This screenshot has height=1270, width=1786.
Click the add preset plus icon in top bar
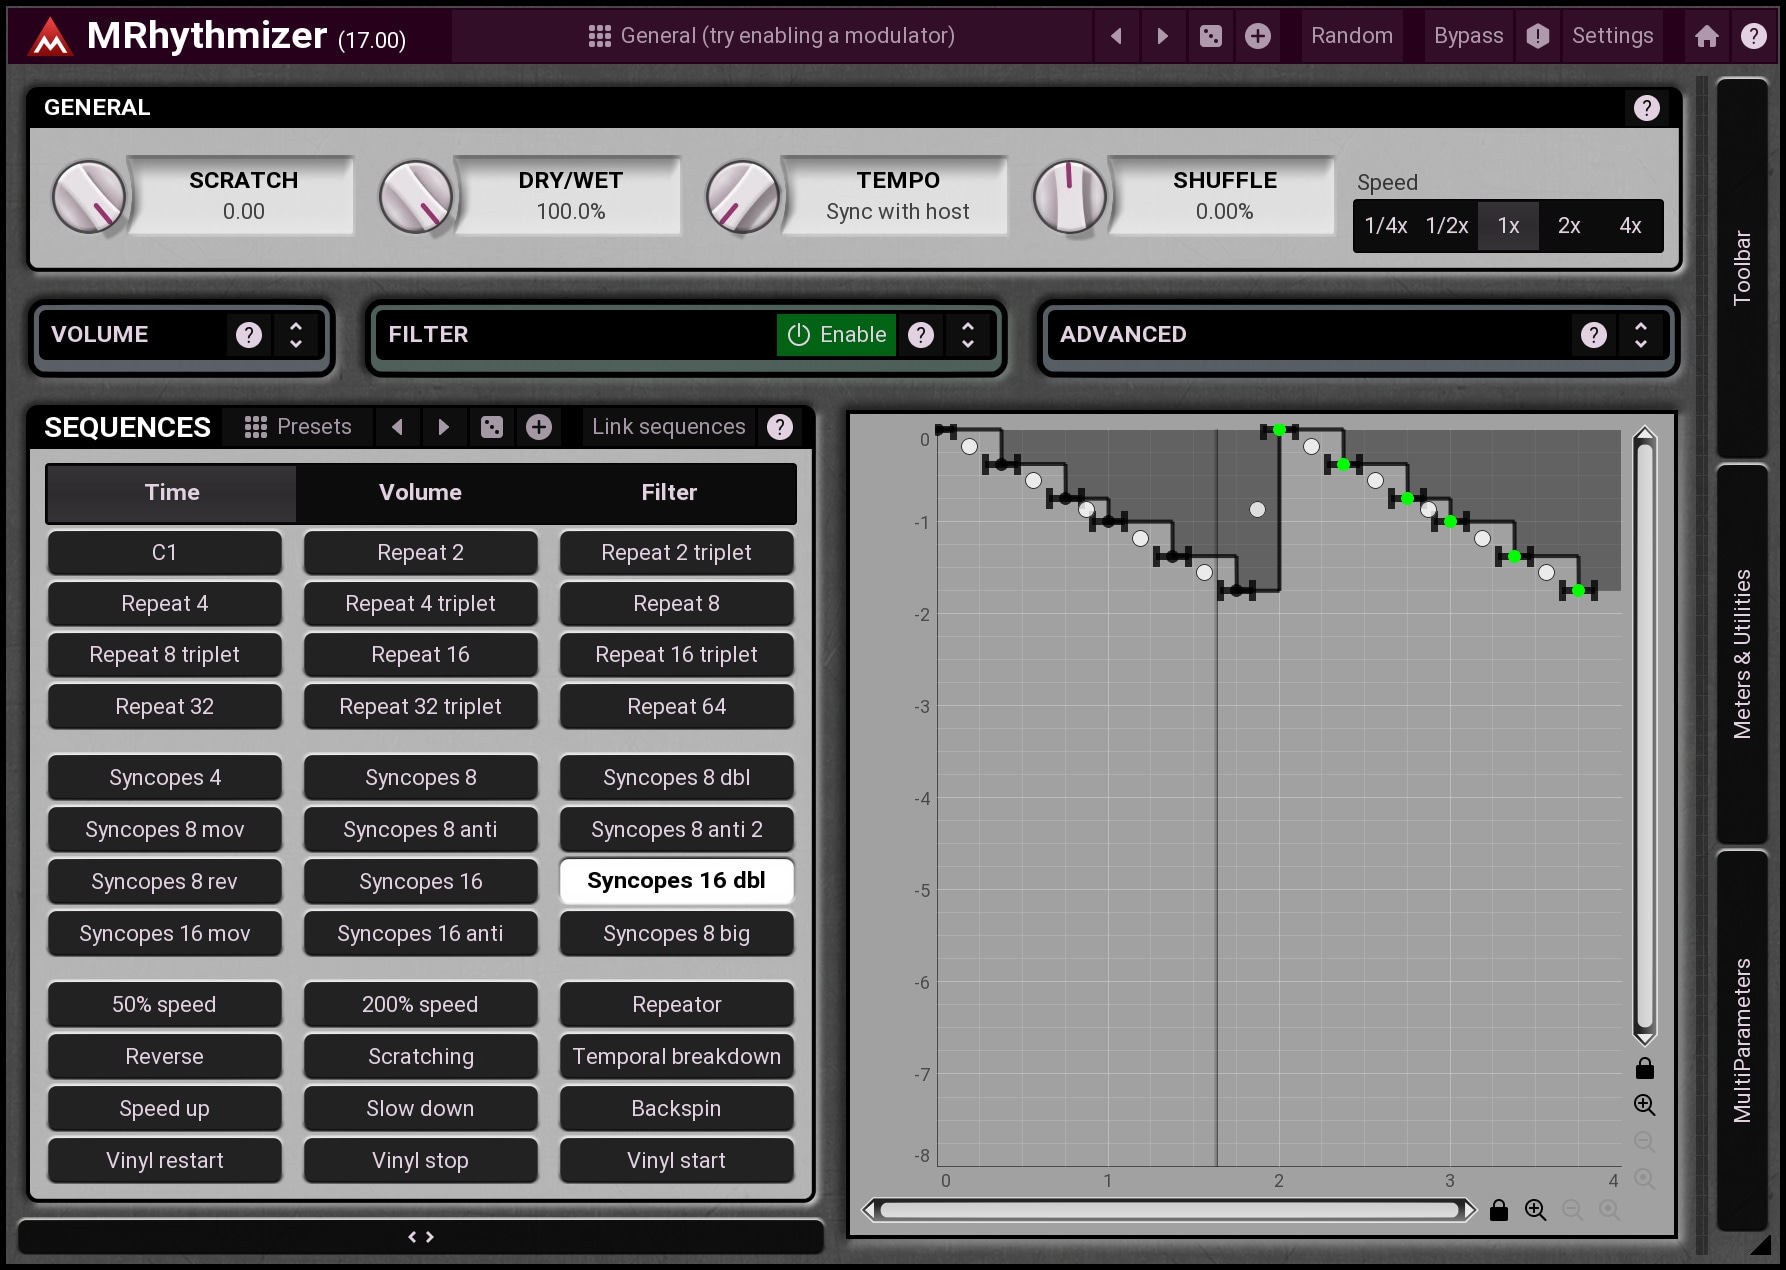point(1257,36)
